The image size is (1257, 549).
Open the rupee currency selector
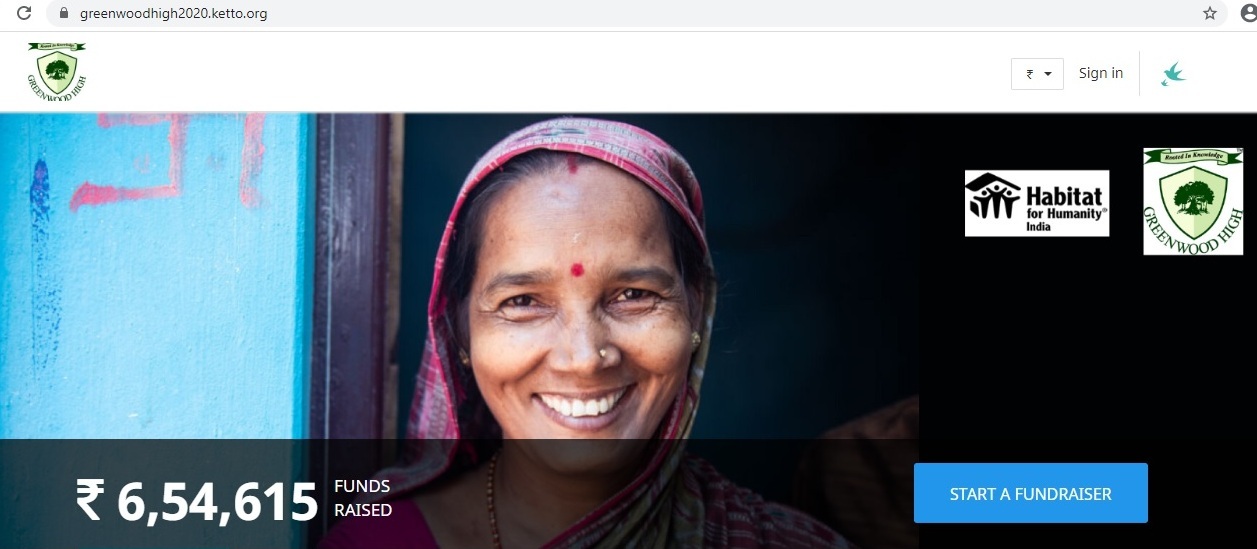1037,74
